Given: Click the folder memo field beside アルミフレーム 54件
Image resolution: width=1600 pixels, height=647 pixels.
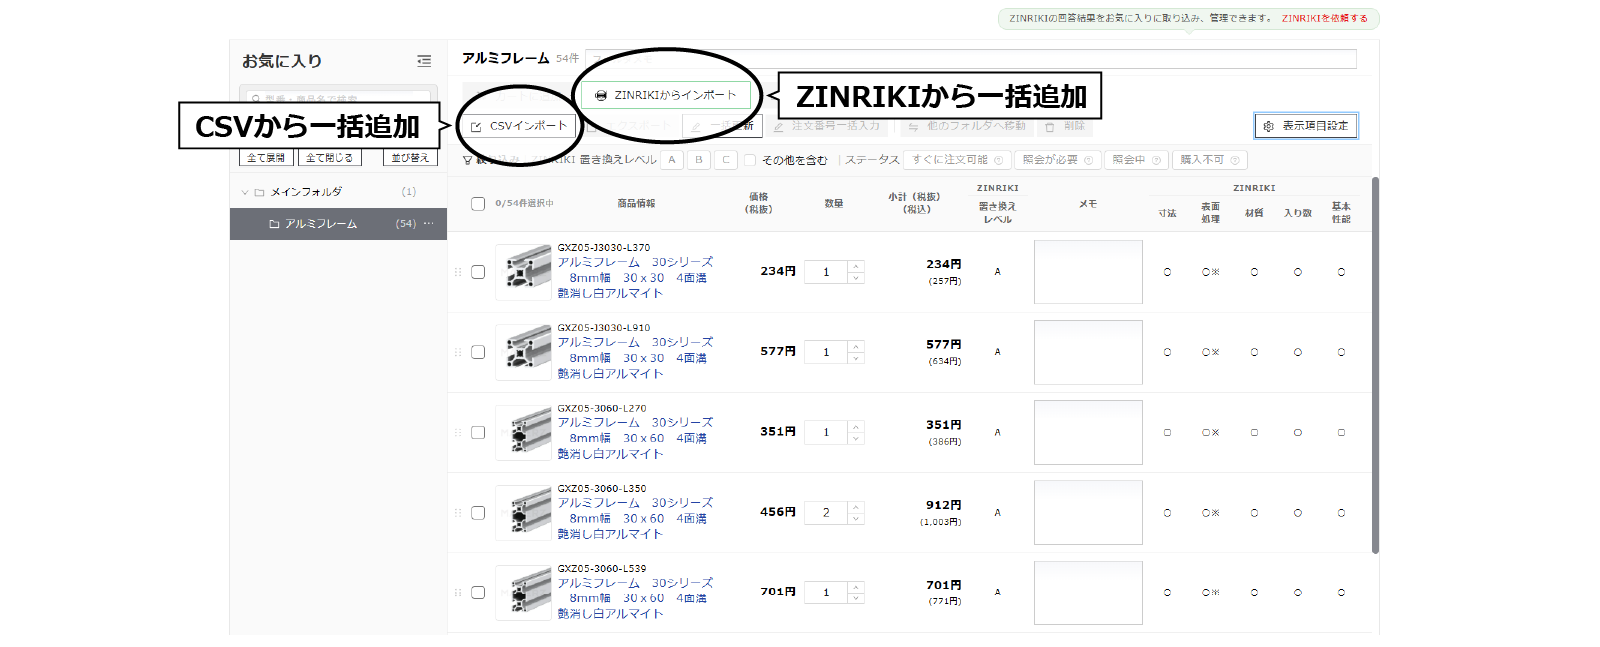Looking at the screenshot, I should [x=970, y=59].
